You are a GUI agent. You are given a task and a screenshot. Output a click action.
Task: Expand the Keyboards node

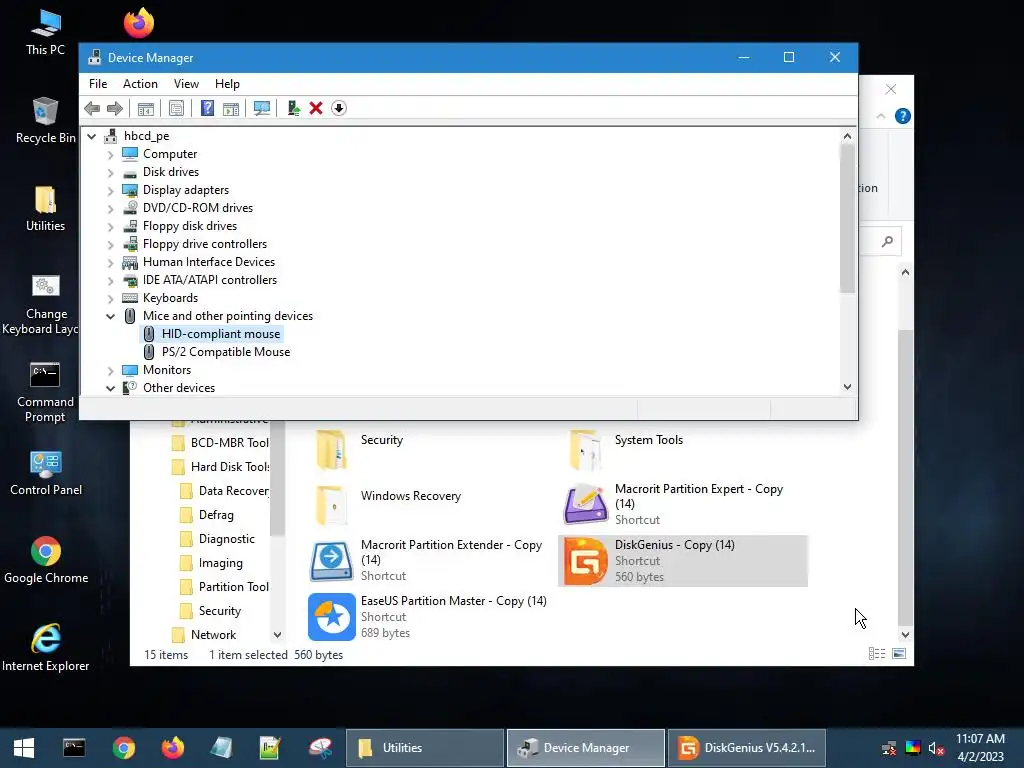110,298
